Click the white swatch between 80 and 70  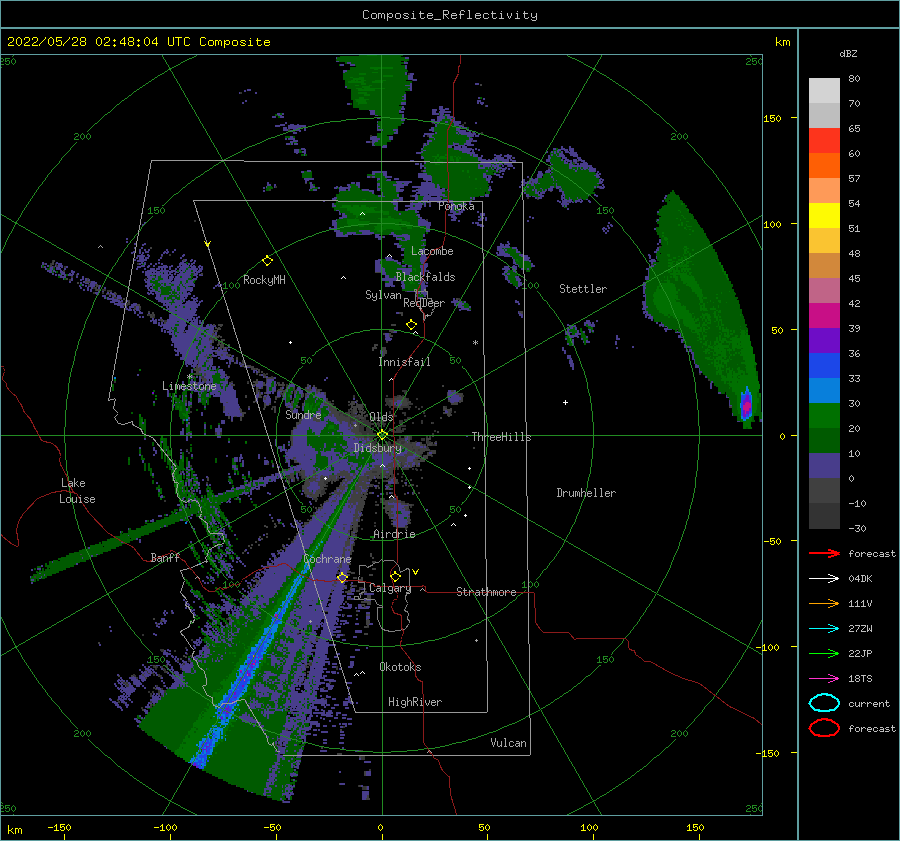pos(824,91)
